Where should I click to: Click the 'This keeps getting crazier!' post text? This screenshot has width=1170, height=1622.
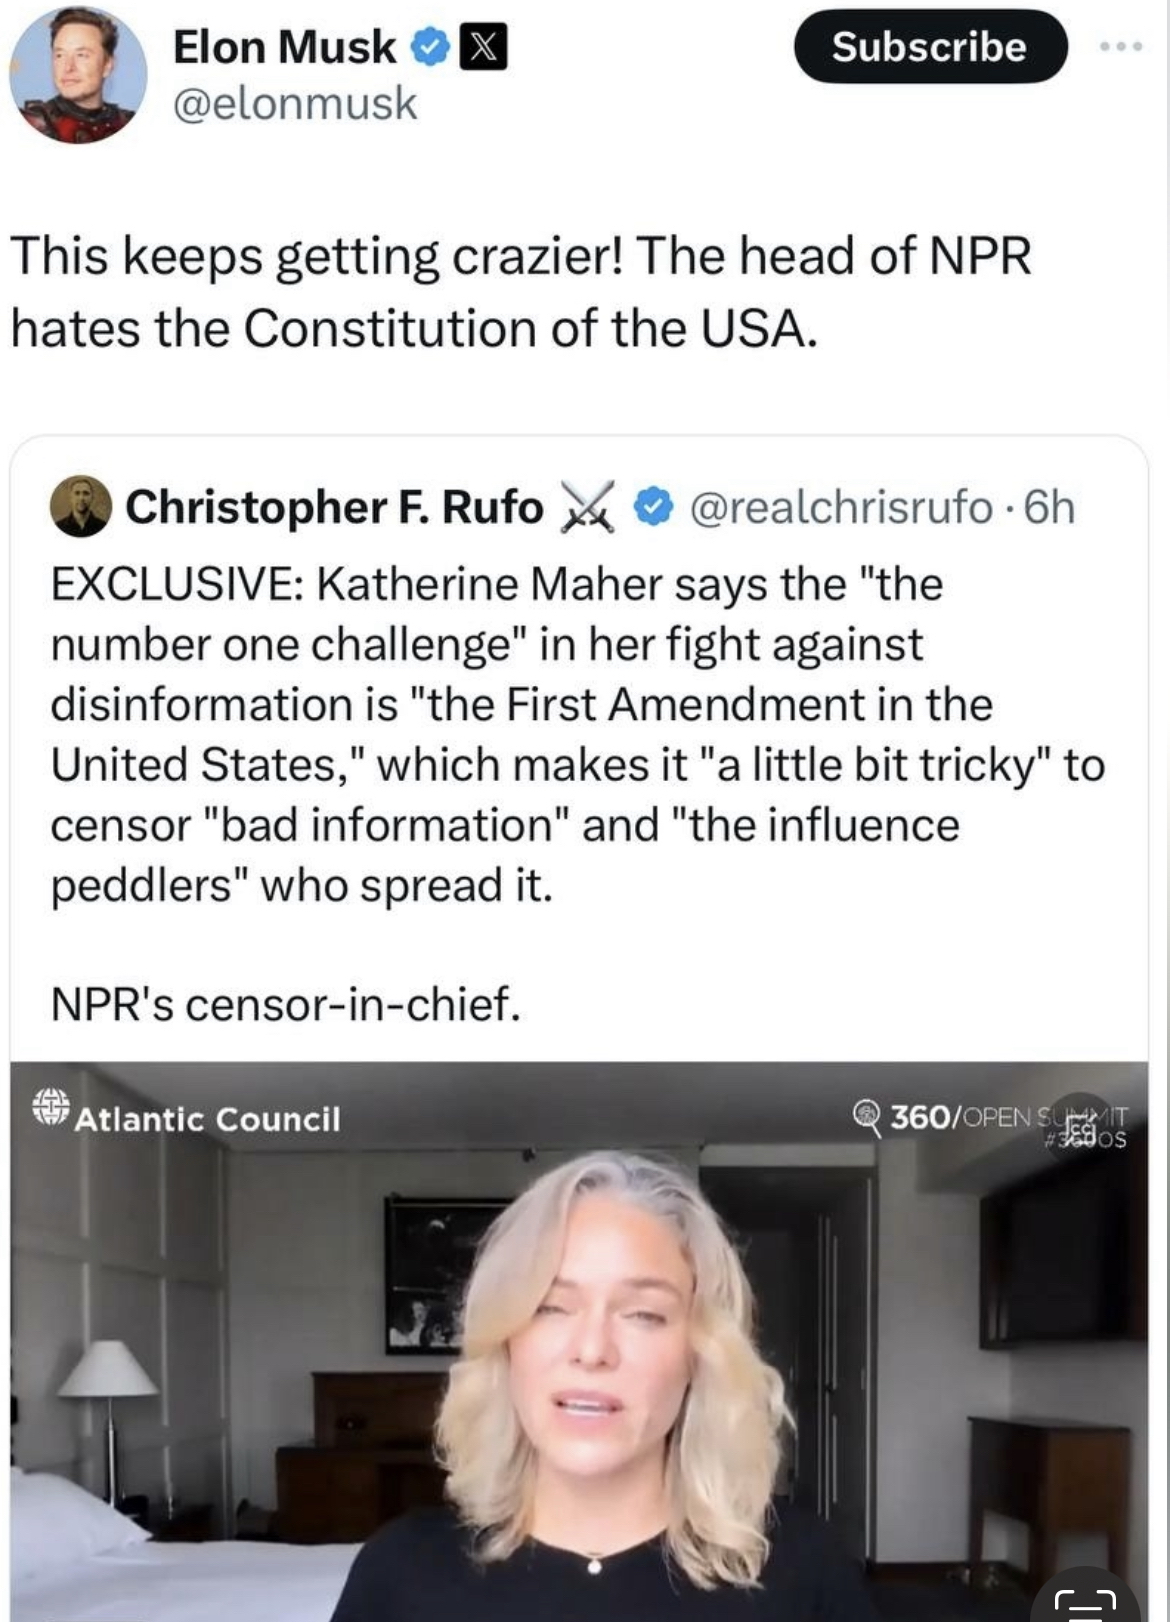tap(520, 291)
